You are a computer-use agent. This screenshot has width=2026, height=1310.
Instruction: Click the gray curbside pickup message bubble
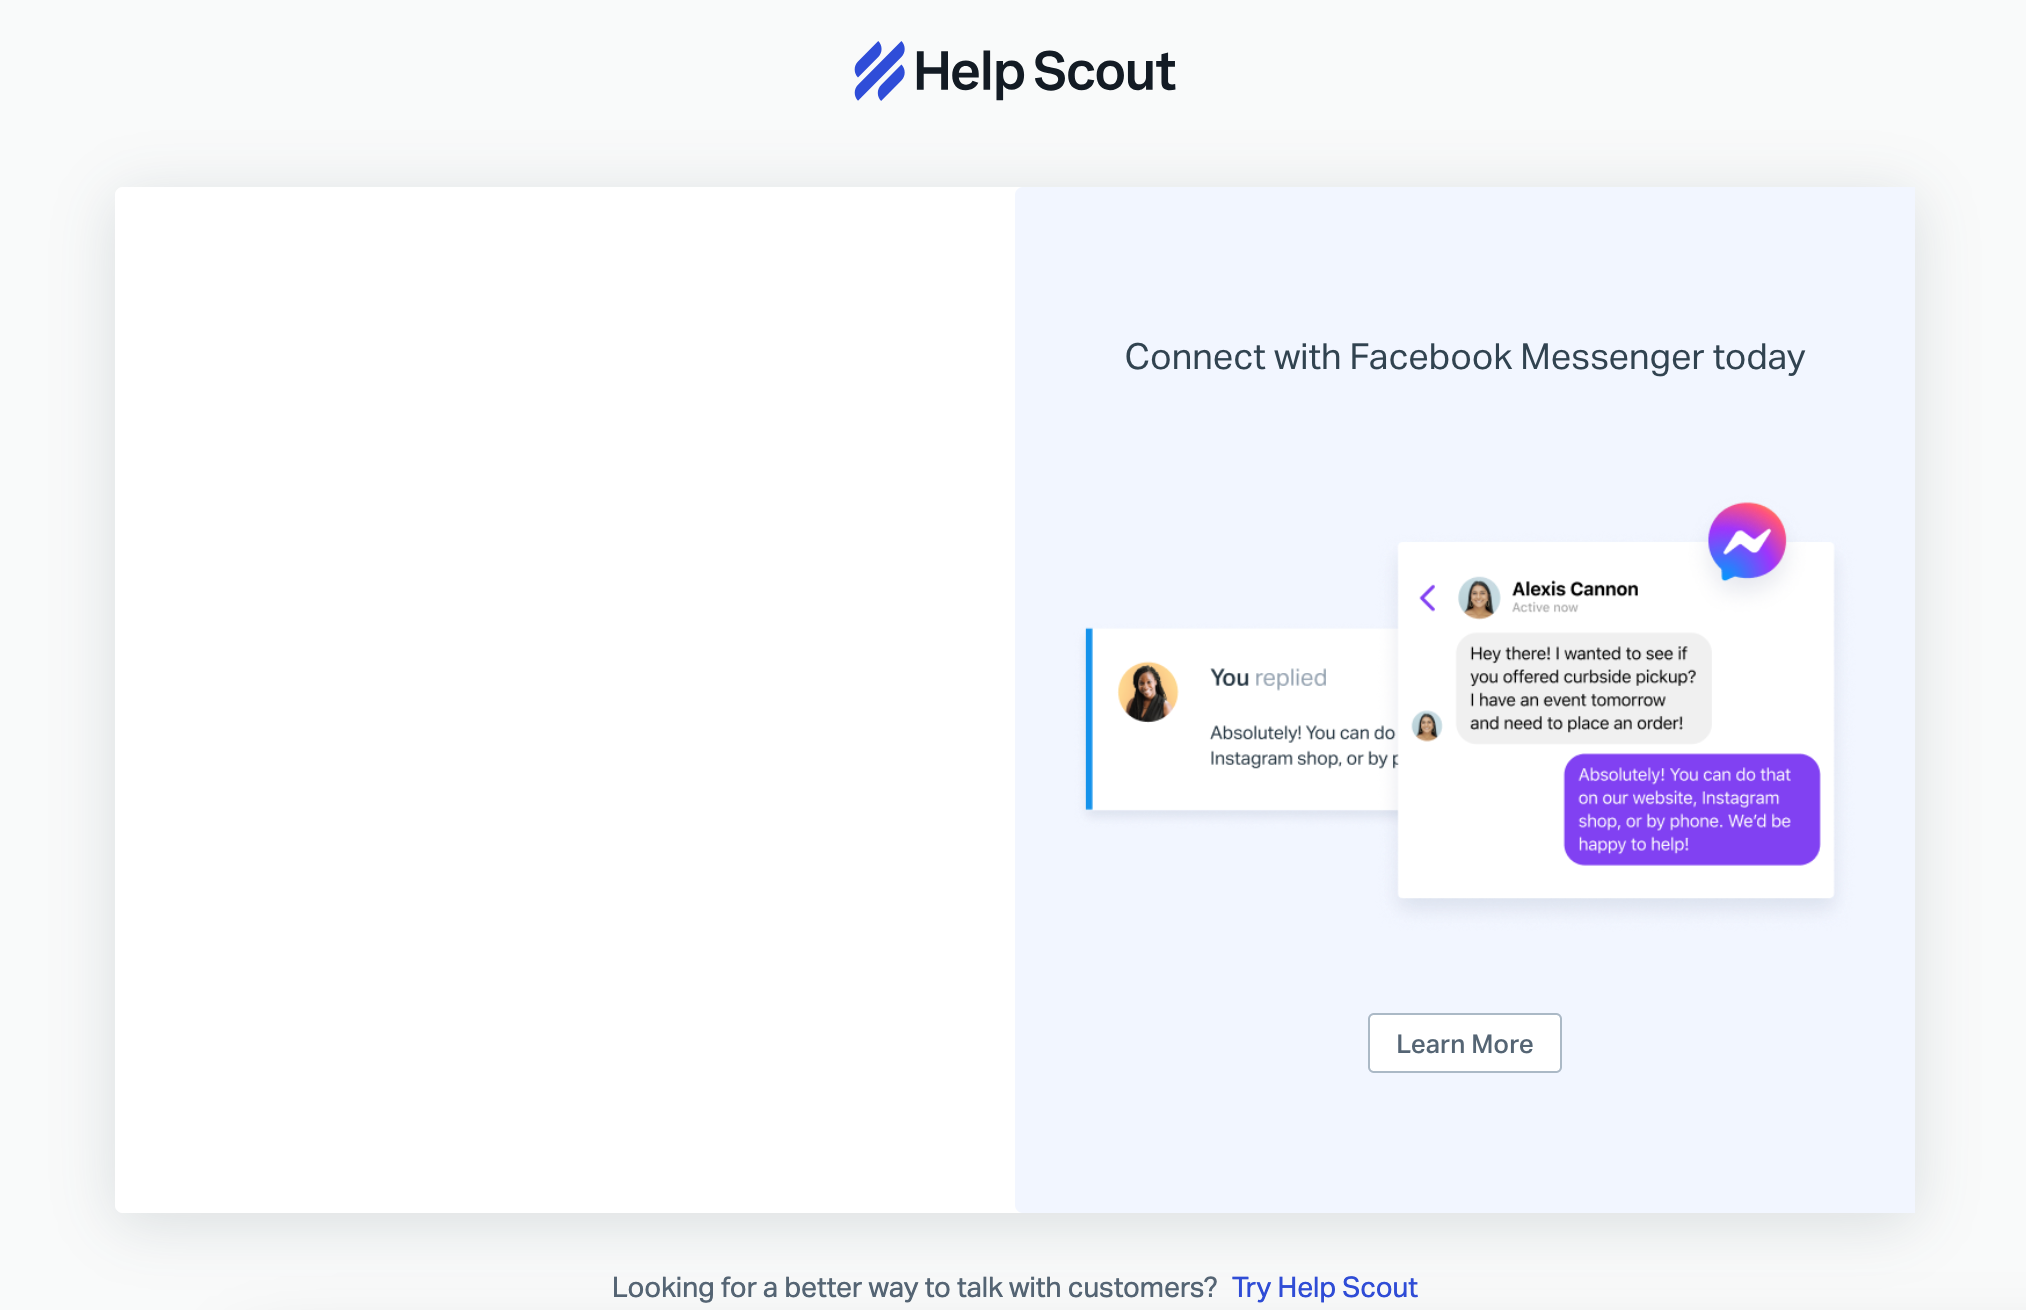(x=1583, y=688)
